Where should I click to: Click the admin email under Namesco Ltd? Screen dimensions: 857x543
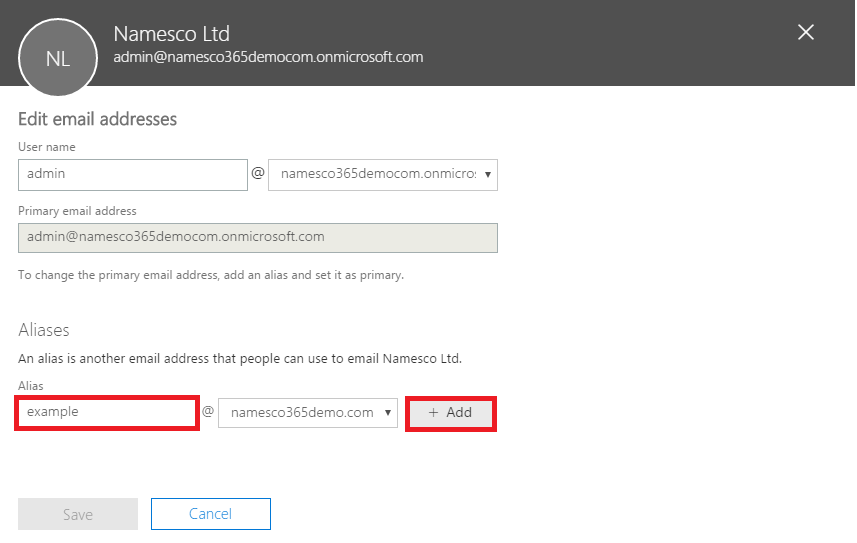click(268, 57)
